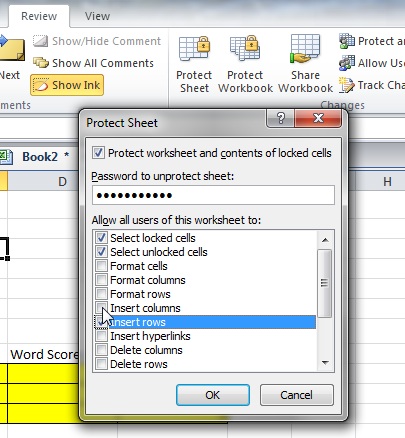Enable the Insert hyperlinks checkbox
This screenshot has width=405, height=438.
pyautogui.click(x=101, y=336)
